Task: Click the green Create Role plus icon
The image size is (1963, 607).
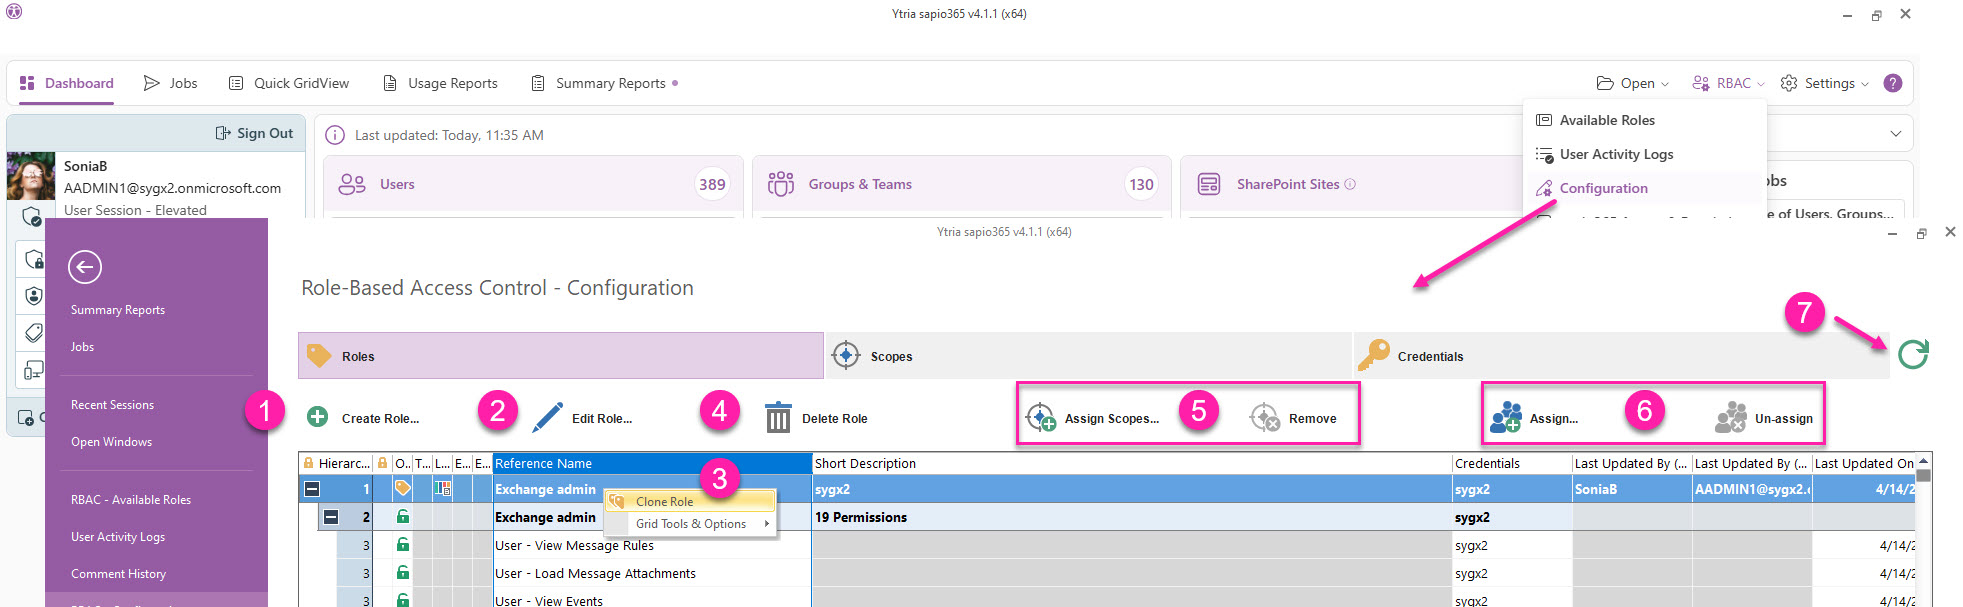Action: 318,417
